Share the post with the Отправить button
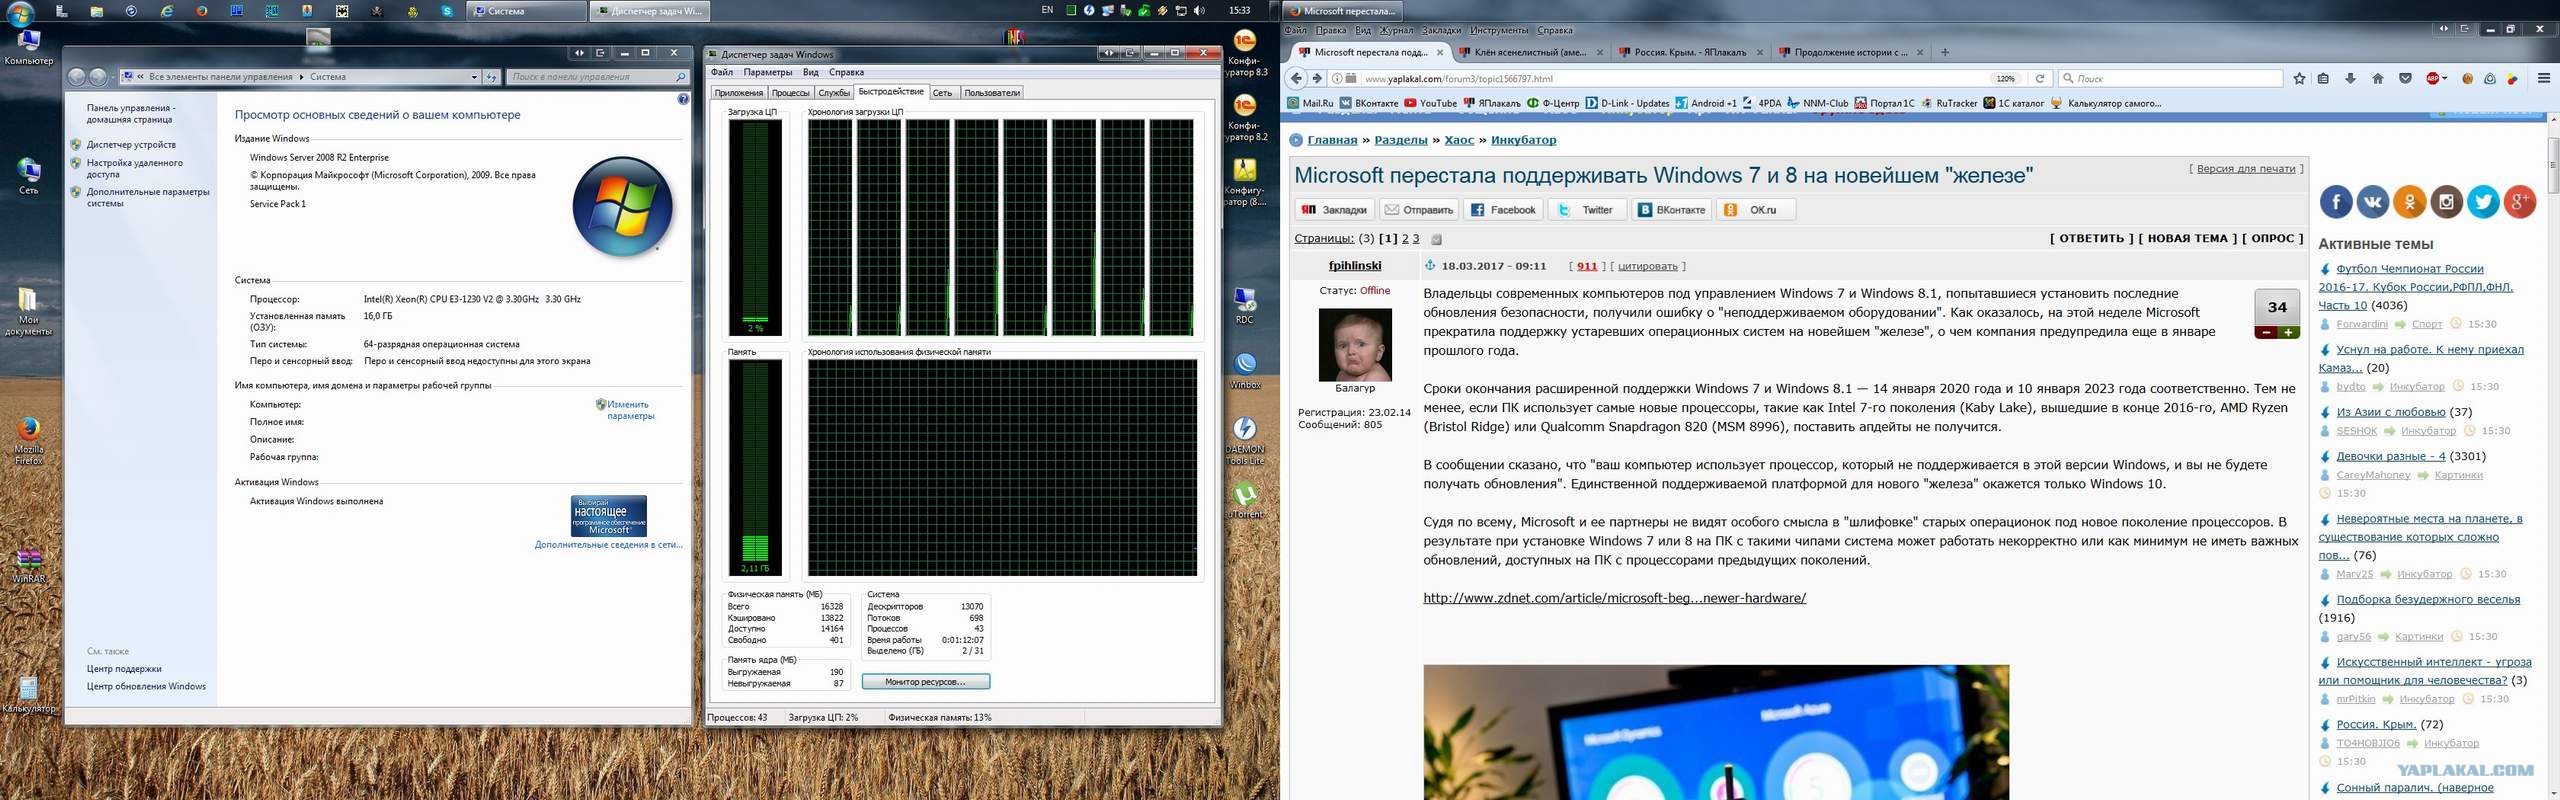The image size is (2560, 800). tap(1418, 210)
